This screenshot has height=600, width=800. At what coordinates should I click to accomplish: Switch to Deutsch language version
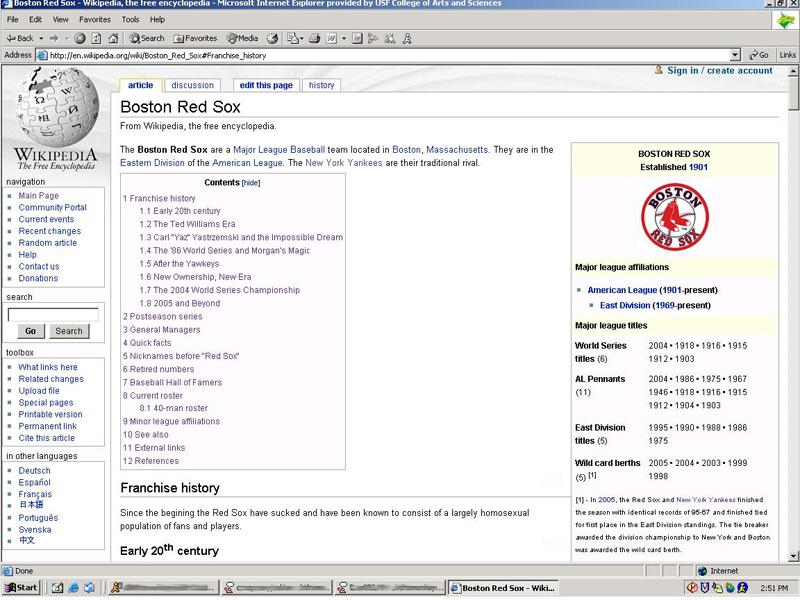click(x=34, y=470)
